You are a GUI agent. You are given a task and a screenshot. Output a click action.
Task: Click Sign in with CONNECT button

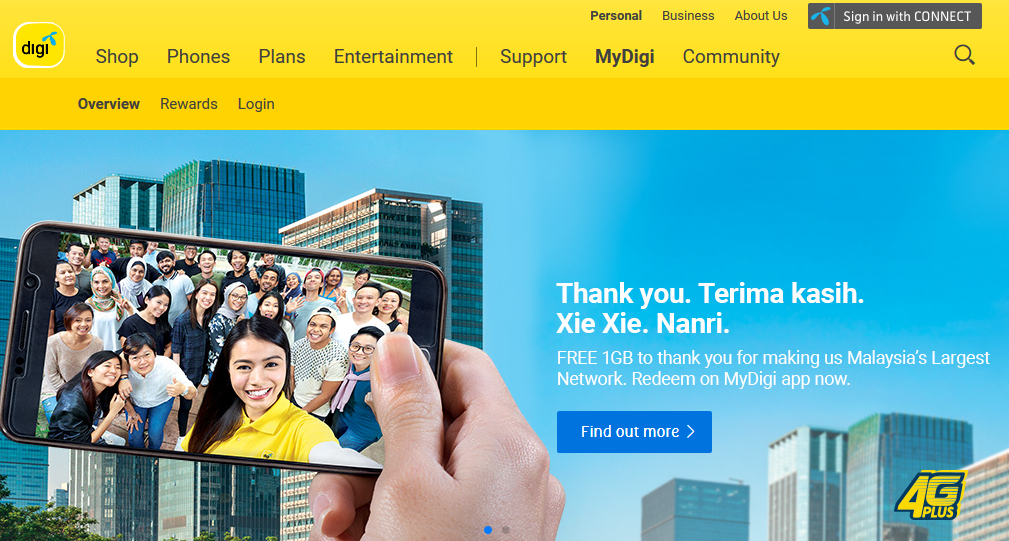pos(894,16)
